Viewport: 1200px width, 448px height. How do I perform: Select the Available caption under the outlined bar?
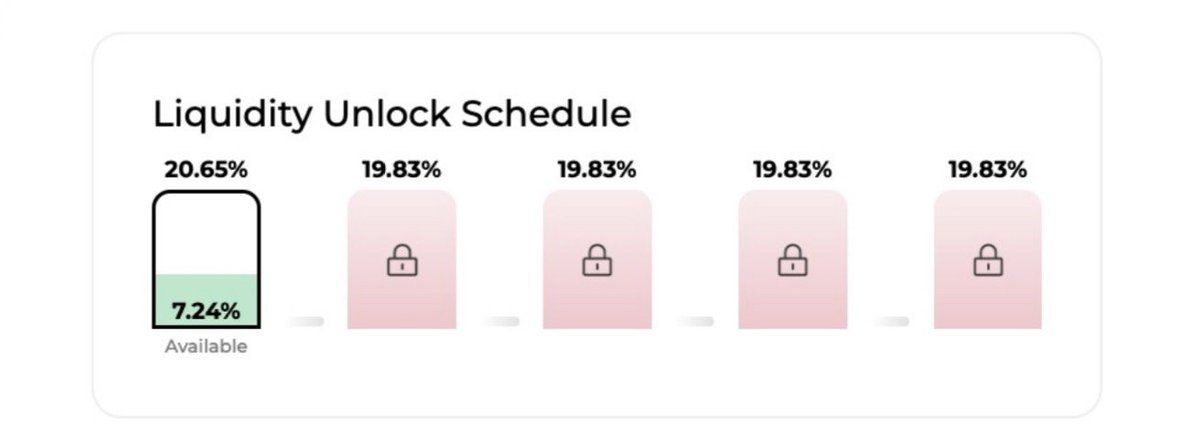click(x=206, y=347)
